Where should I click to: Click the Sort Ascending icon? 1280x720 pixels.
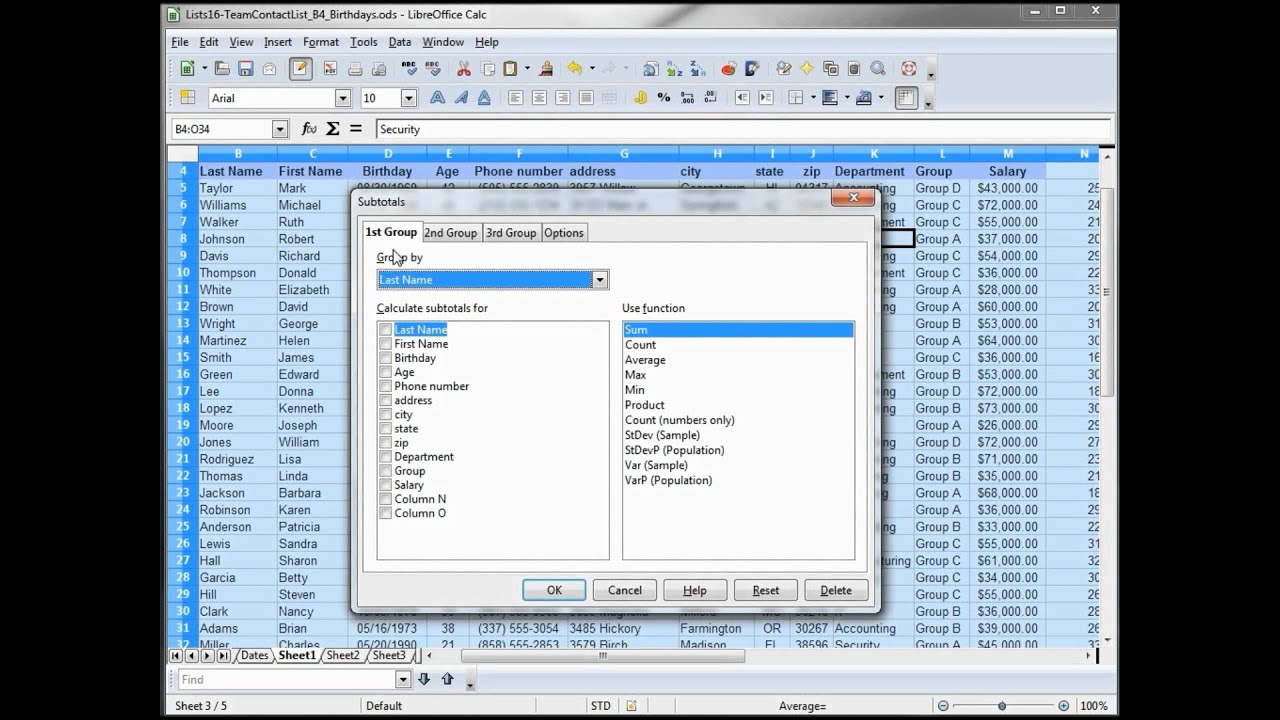coord(675,69)
